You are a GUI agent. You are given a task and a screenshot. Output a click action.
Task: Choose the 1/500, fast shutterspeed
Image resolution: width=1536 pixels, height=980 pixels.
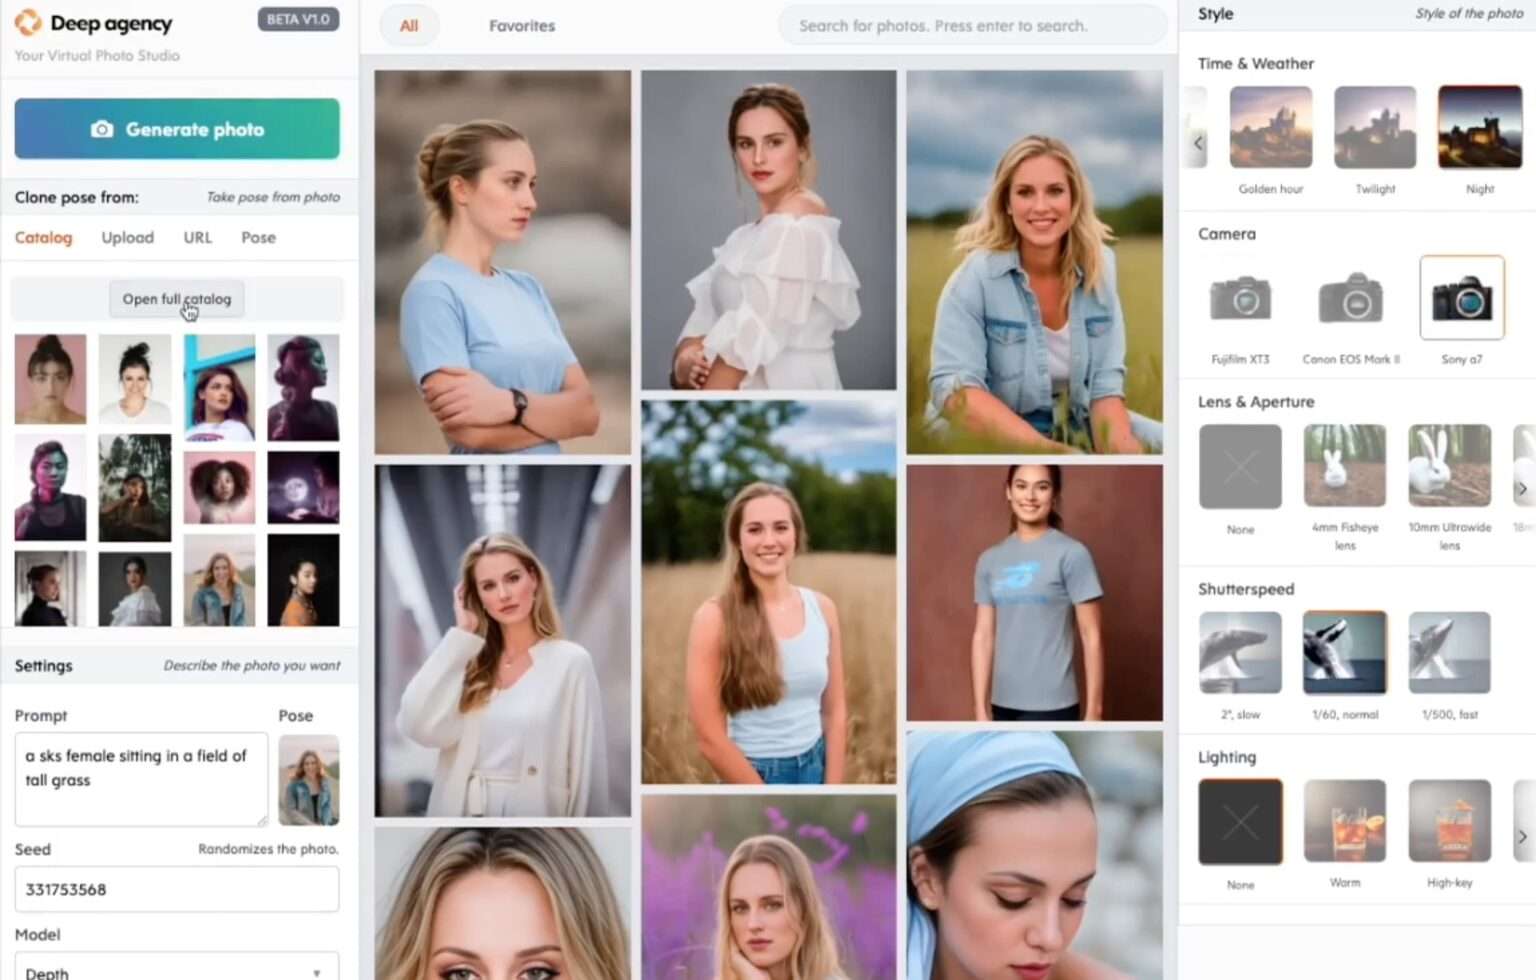click(1449, 652)
